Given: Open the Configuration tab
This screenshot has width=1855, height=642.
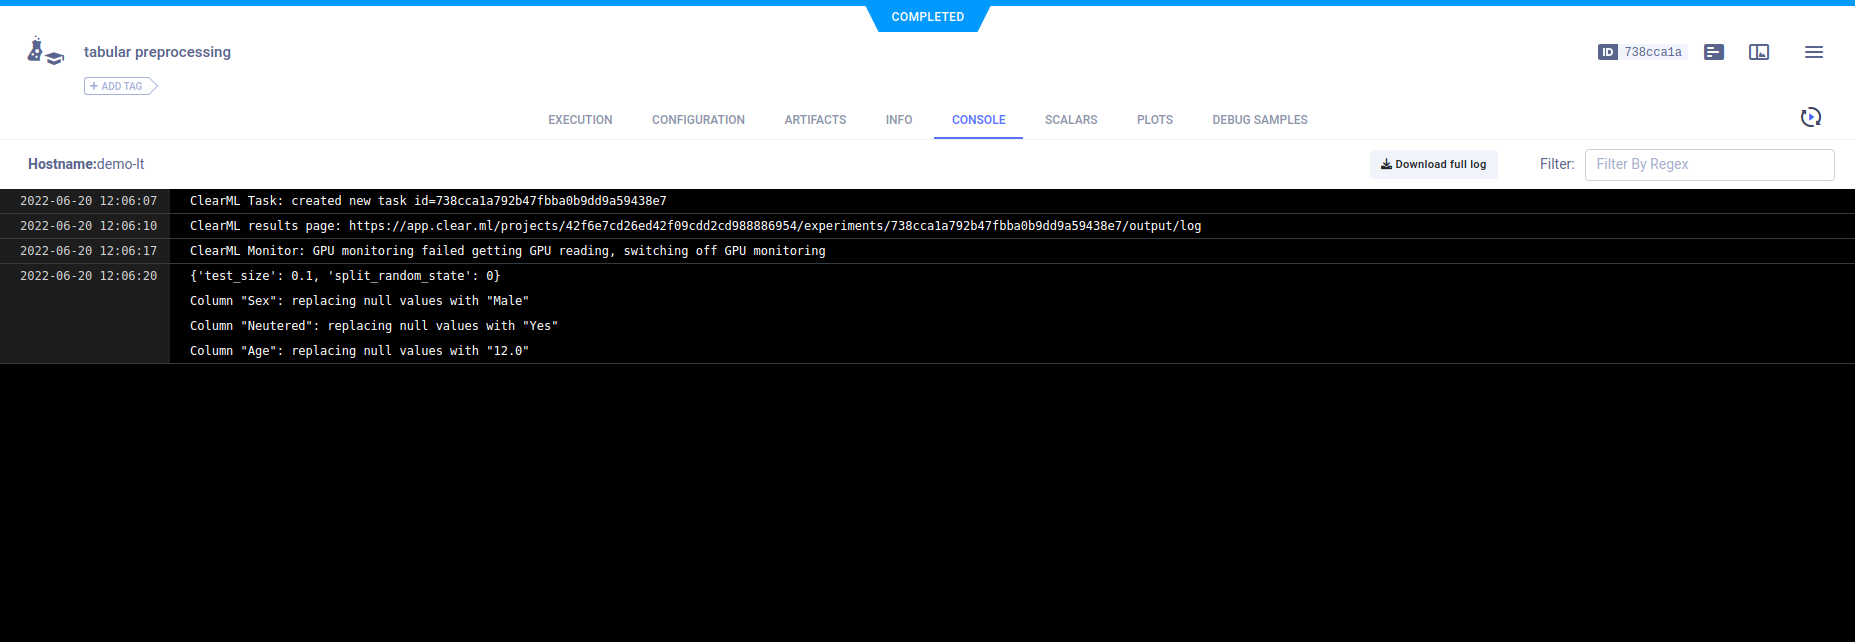Looking at the screenshot, I should click(698, 120).
